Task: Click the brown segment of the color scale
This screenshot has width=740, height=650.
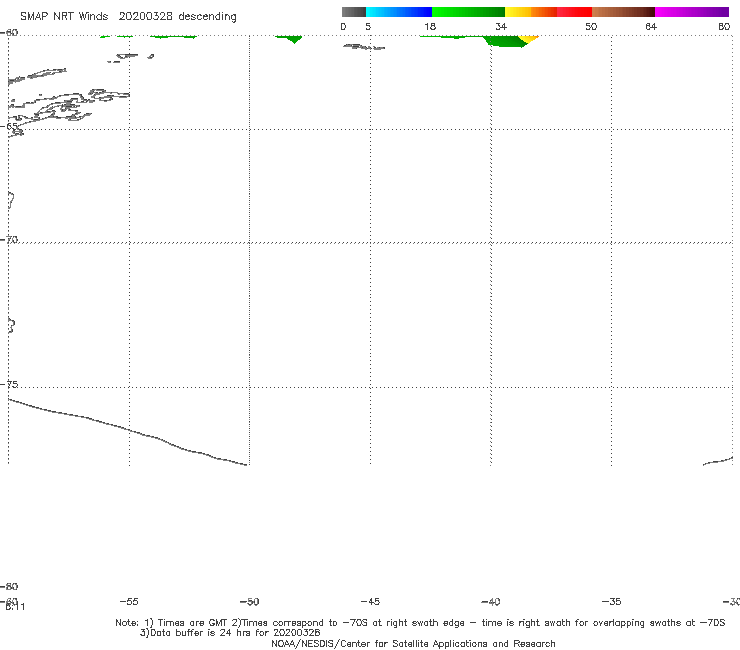Action: click(x=623, y=12)
